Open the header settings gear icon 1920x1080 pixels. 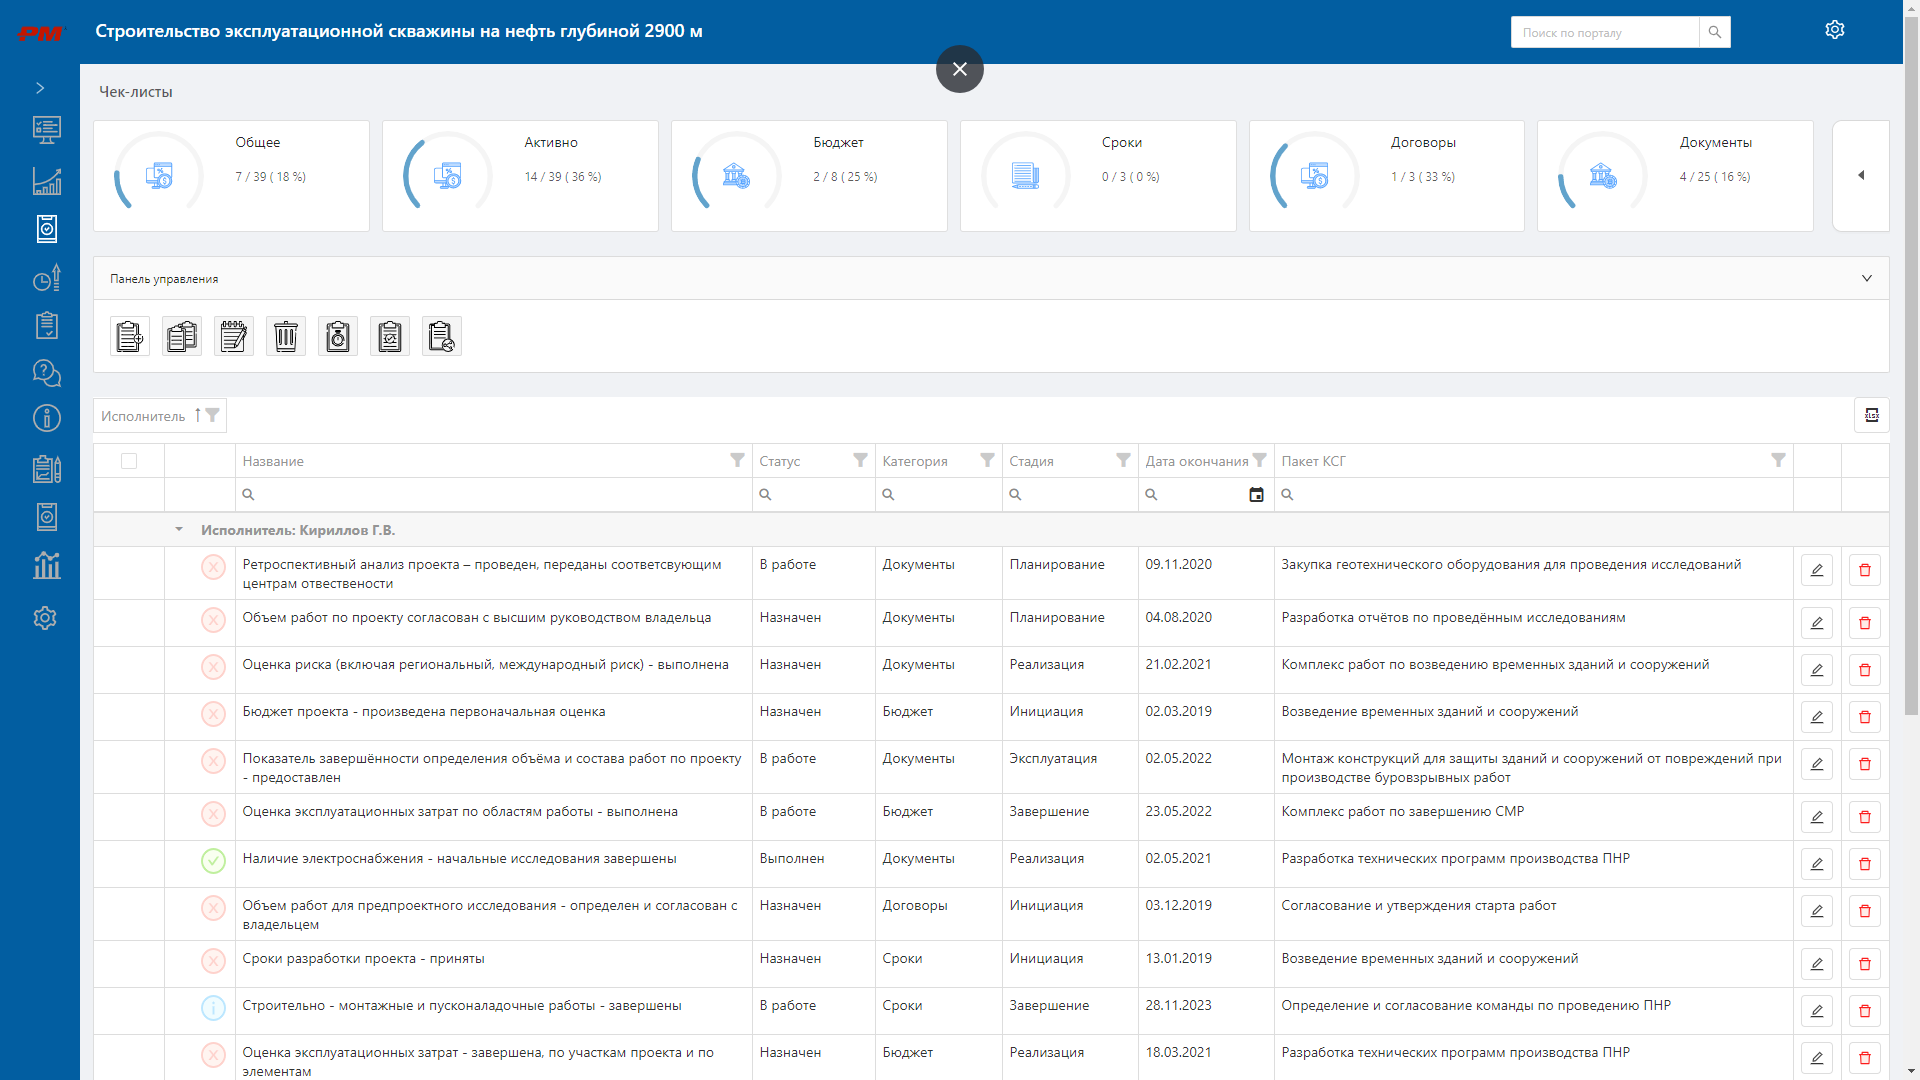click(1834, 30)
